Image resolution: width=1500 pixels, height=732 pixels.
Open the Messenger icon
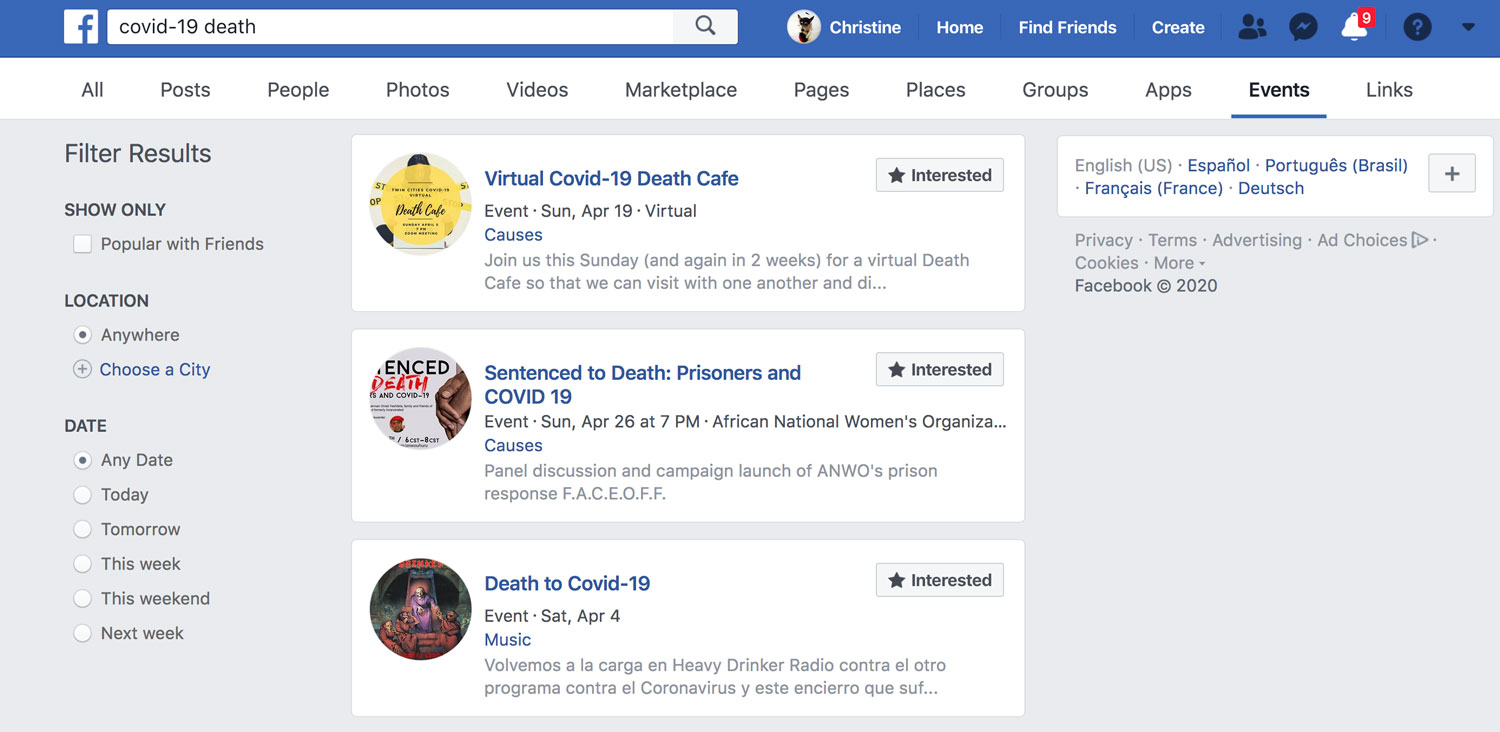pos(1302,27)
